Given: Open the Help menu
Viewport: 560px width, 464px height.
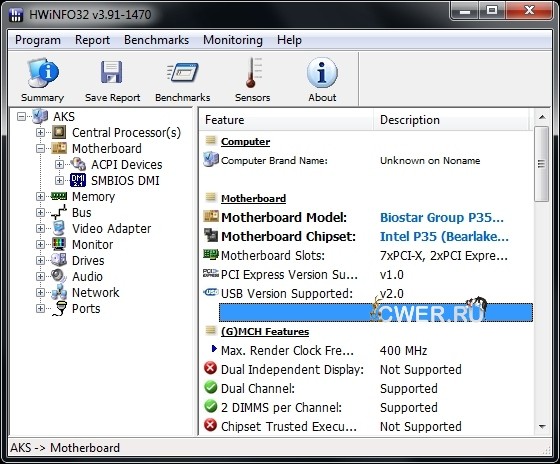Looking at the screenshot, I should [x=289, y=40].
